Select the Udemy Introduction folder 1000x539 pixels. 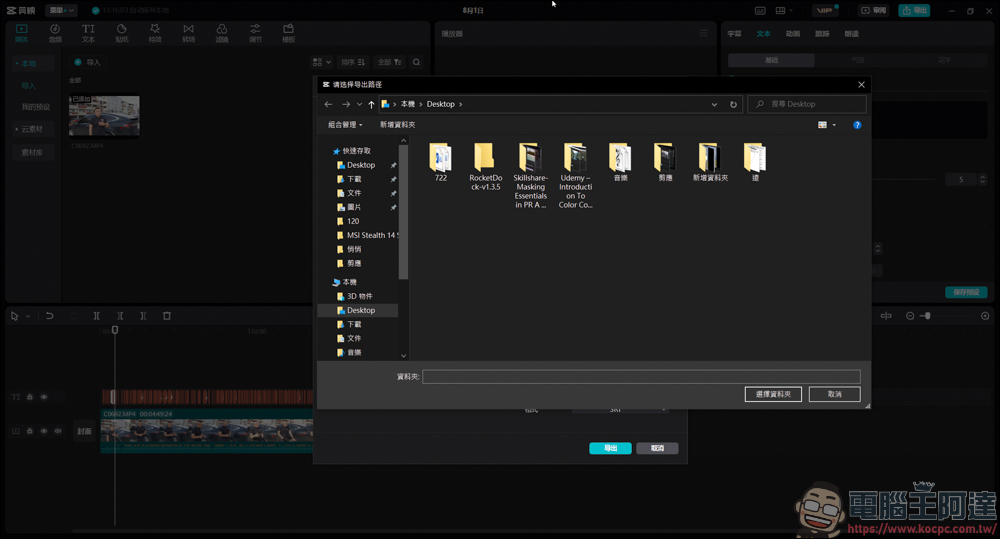click(575, 175)
